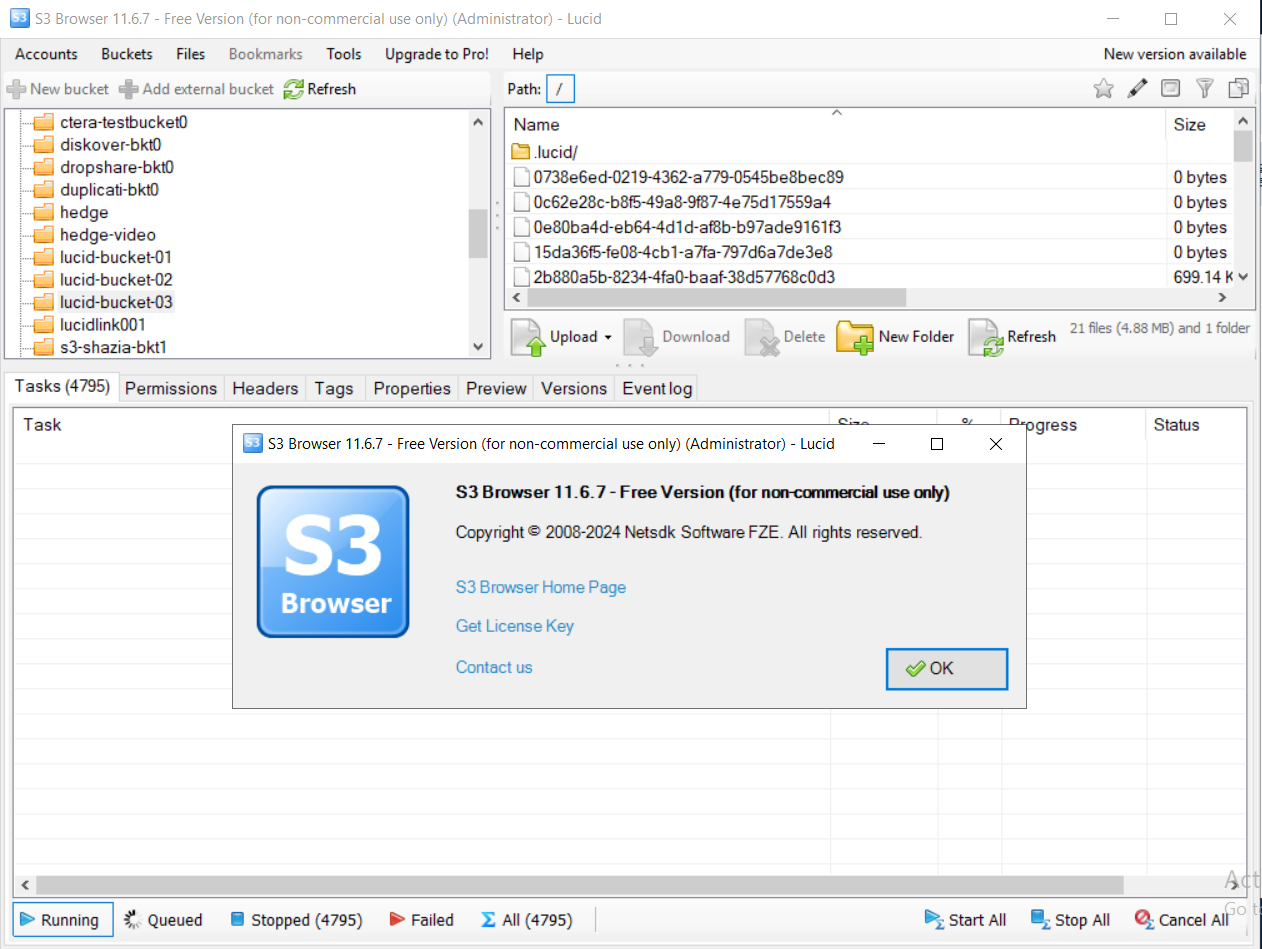Image resolution: width=1262 pixels, height=949 pixels.
Task: Open the Upgrade to Pro! menu
Action: point(437,54)
